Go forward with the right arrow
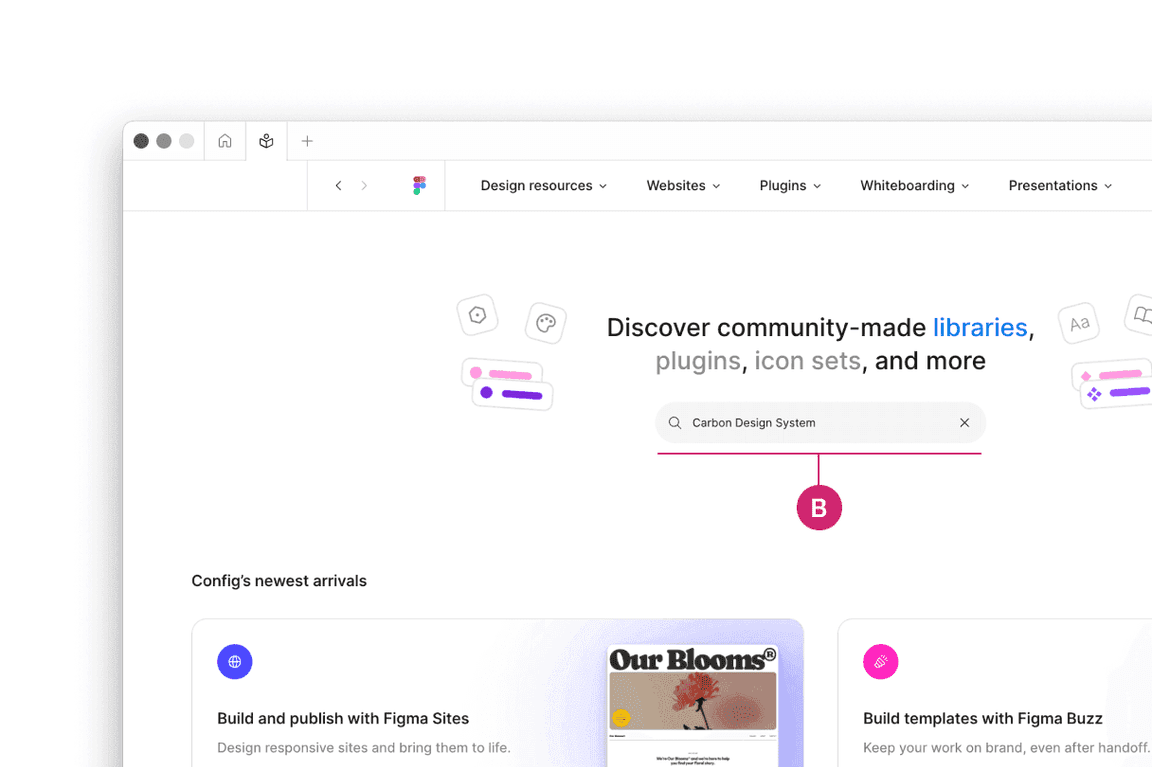 (364, 186)
